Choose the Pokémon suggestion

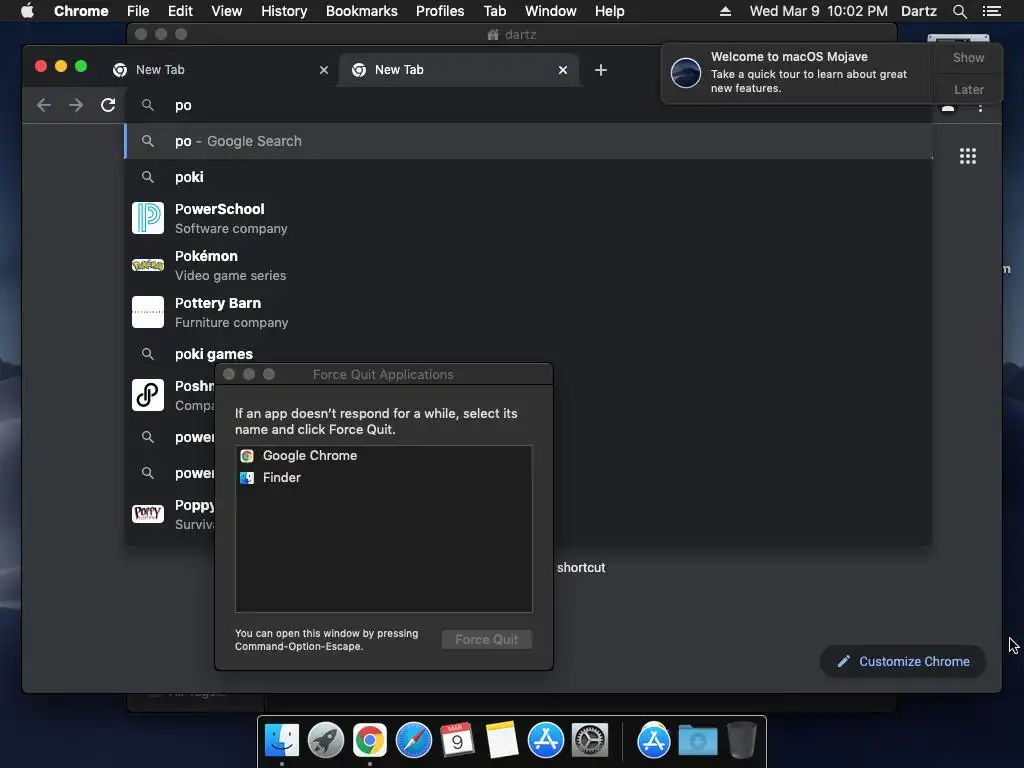pos(528,265)
